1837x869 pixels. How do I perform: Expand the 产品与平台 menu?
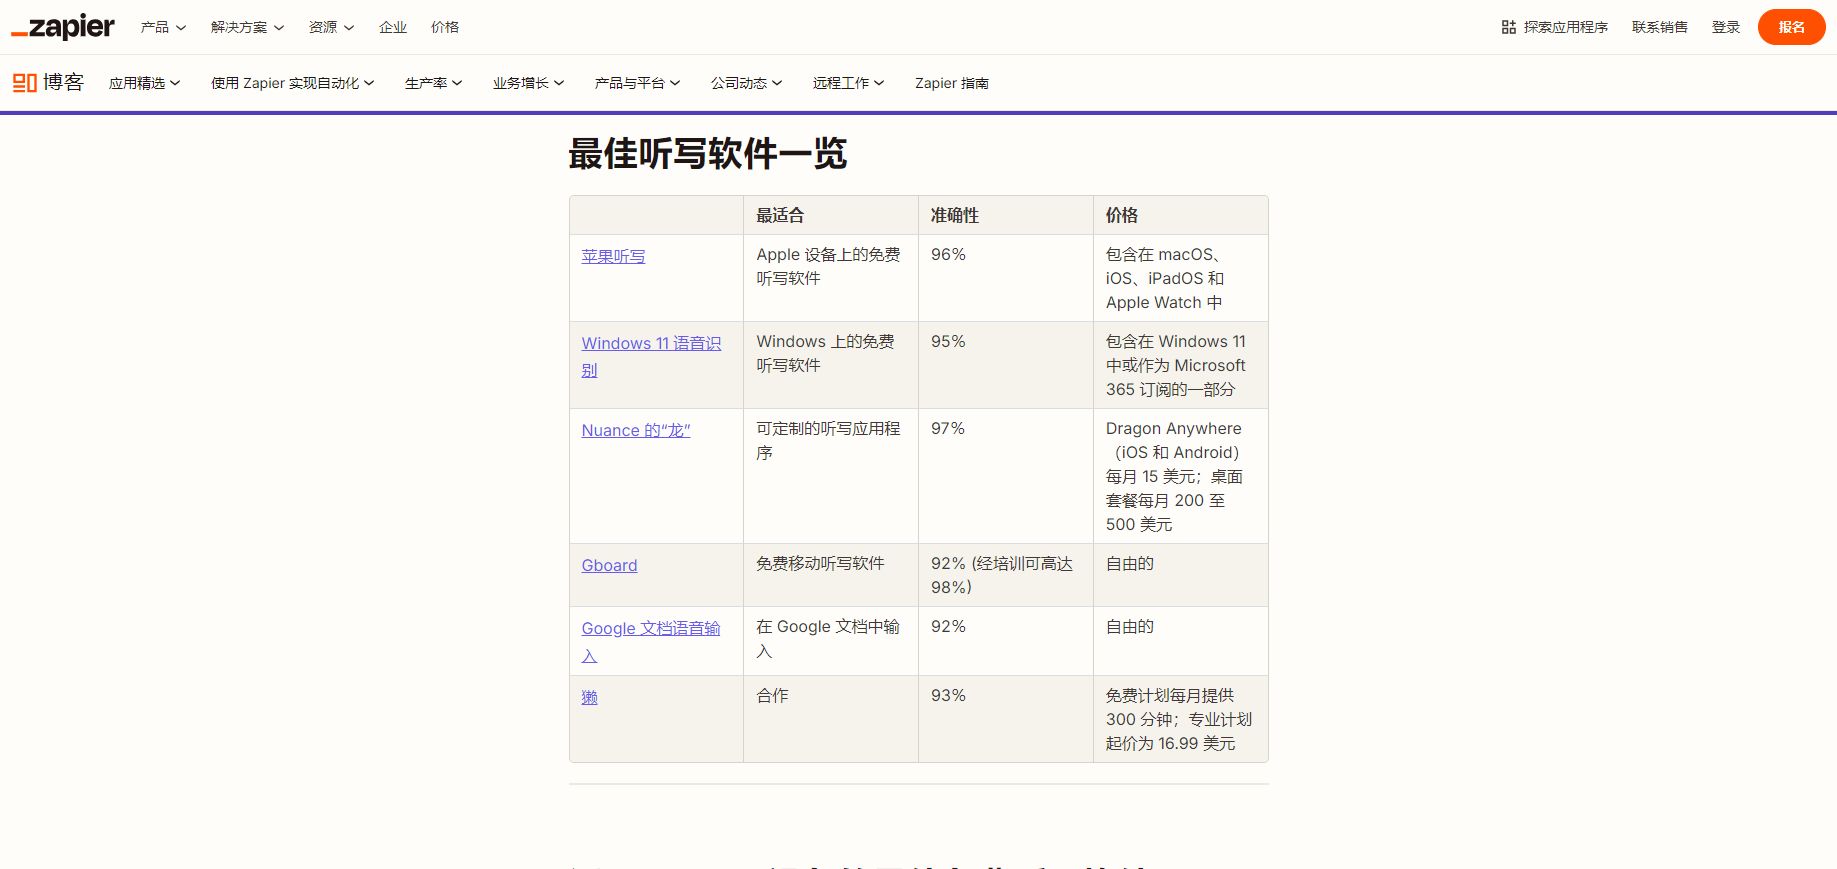(637, 83)
